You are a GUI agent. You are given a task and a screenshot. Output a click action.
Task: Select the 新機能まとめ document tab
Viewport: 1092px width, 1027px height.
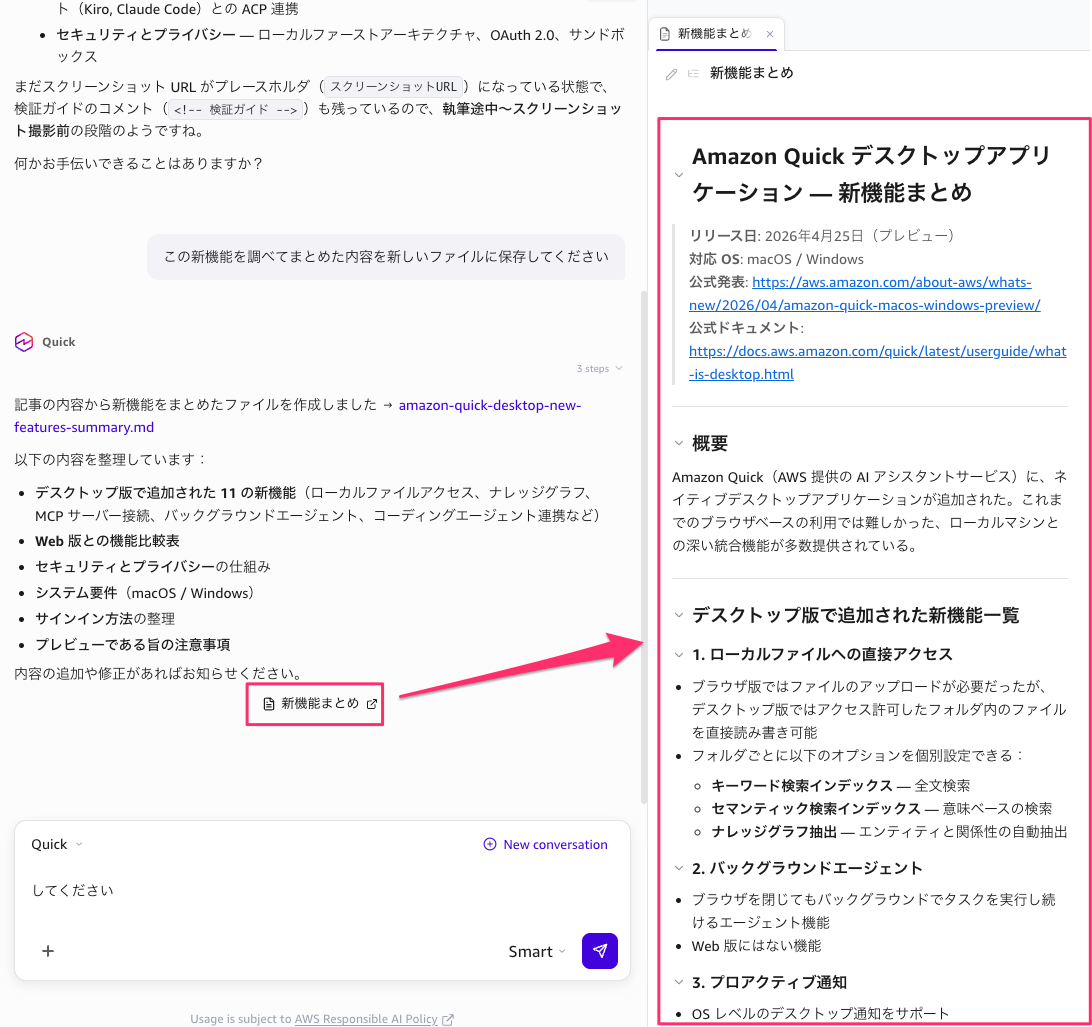coord(715,33)
